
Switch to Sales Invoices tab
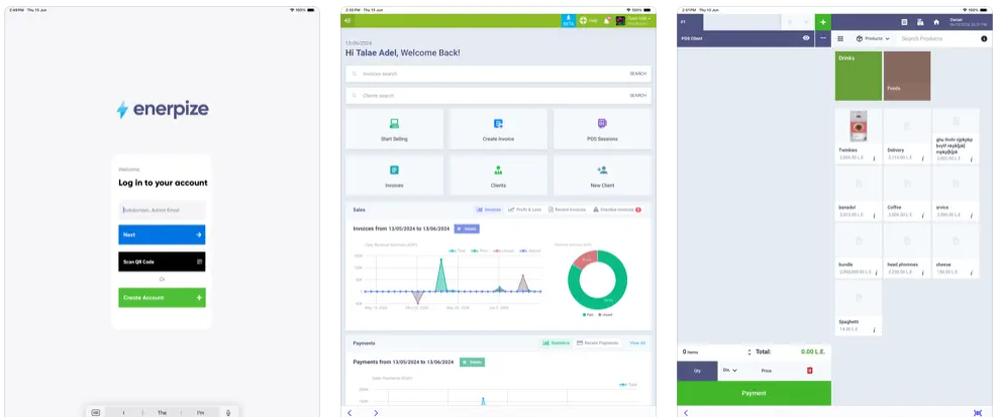tap(489, 209)
